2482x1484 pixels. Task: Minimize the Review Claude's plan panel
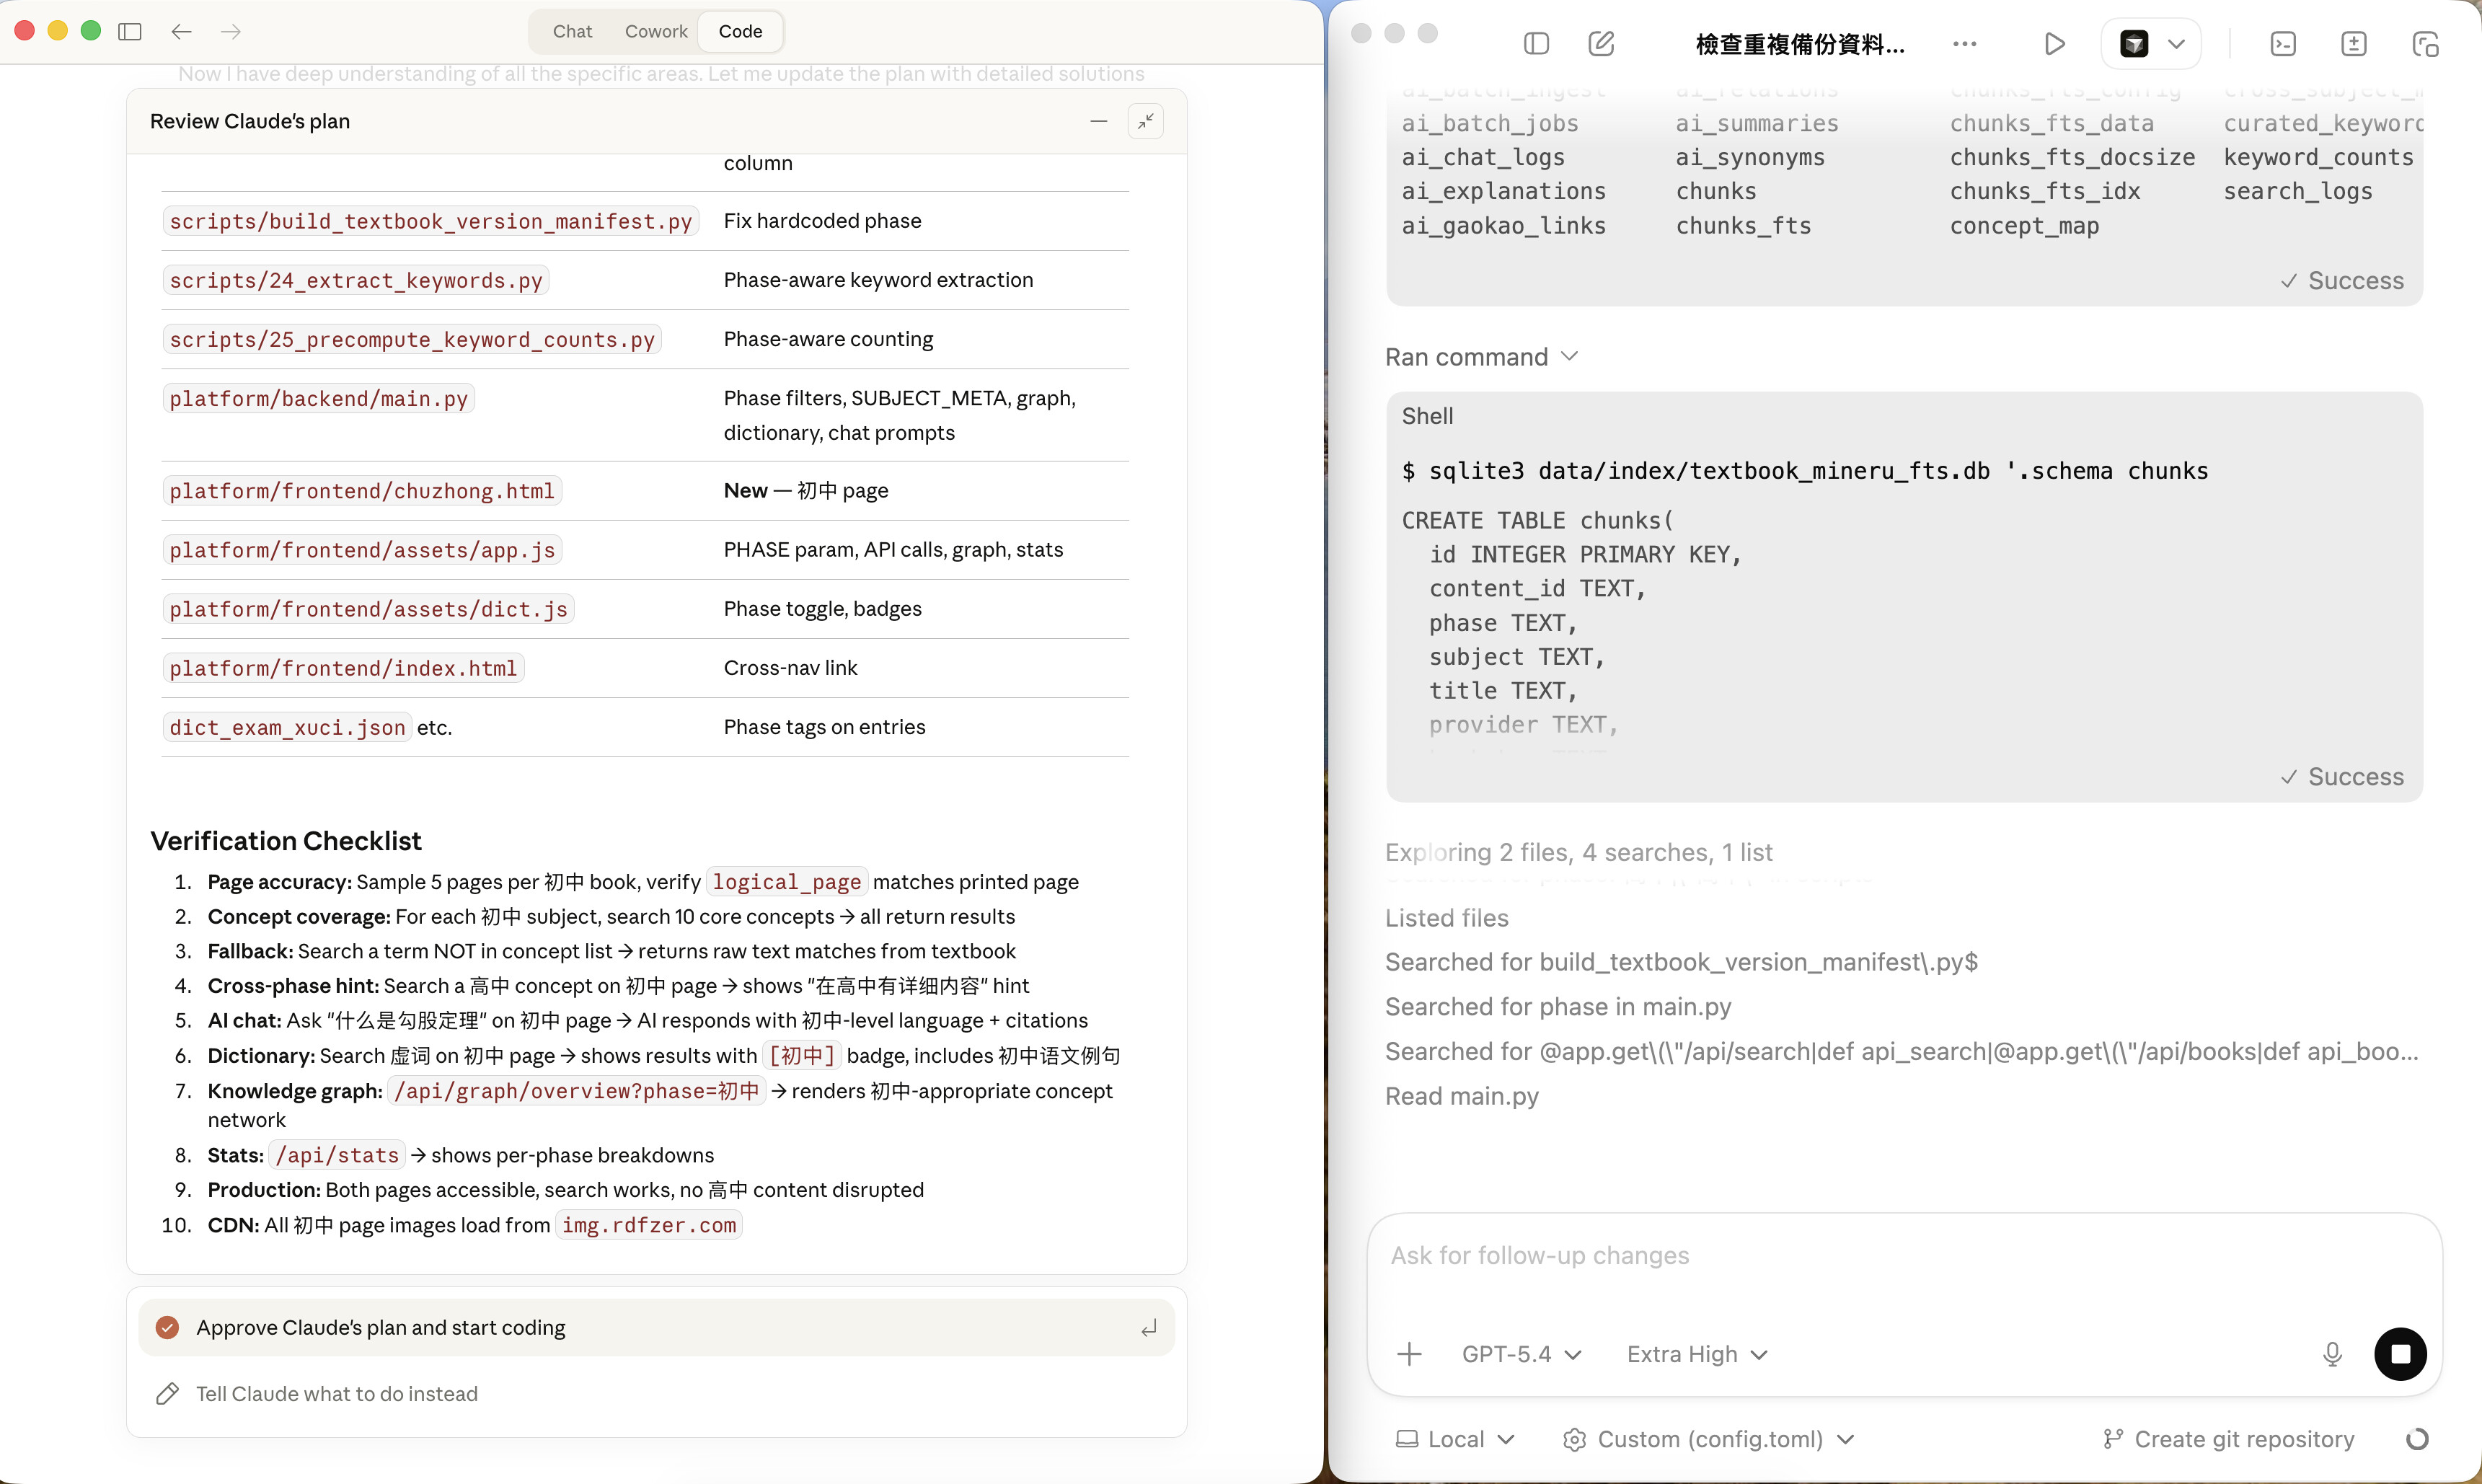1098,121
